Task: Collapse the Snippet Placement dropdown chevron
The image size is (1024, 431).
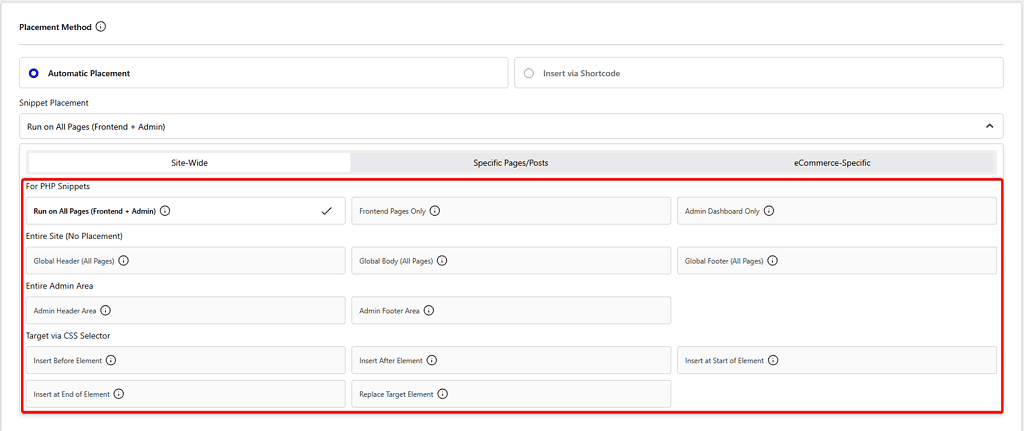Action: pos(989,126)
